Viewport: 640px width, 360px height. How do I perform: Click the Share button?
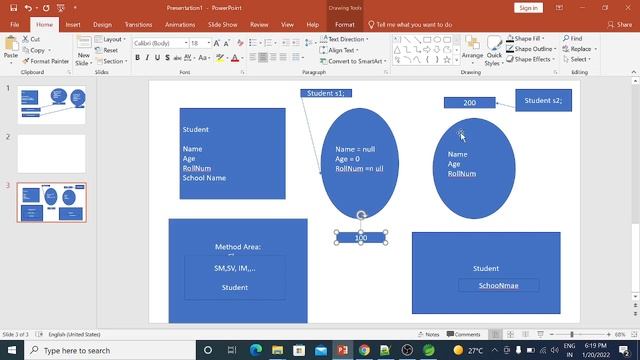pos(620,24)
